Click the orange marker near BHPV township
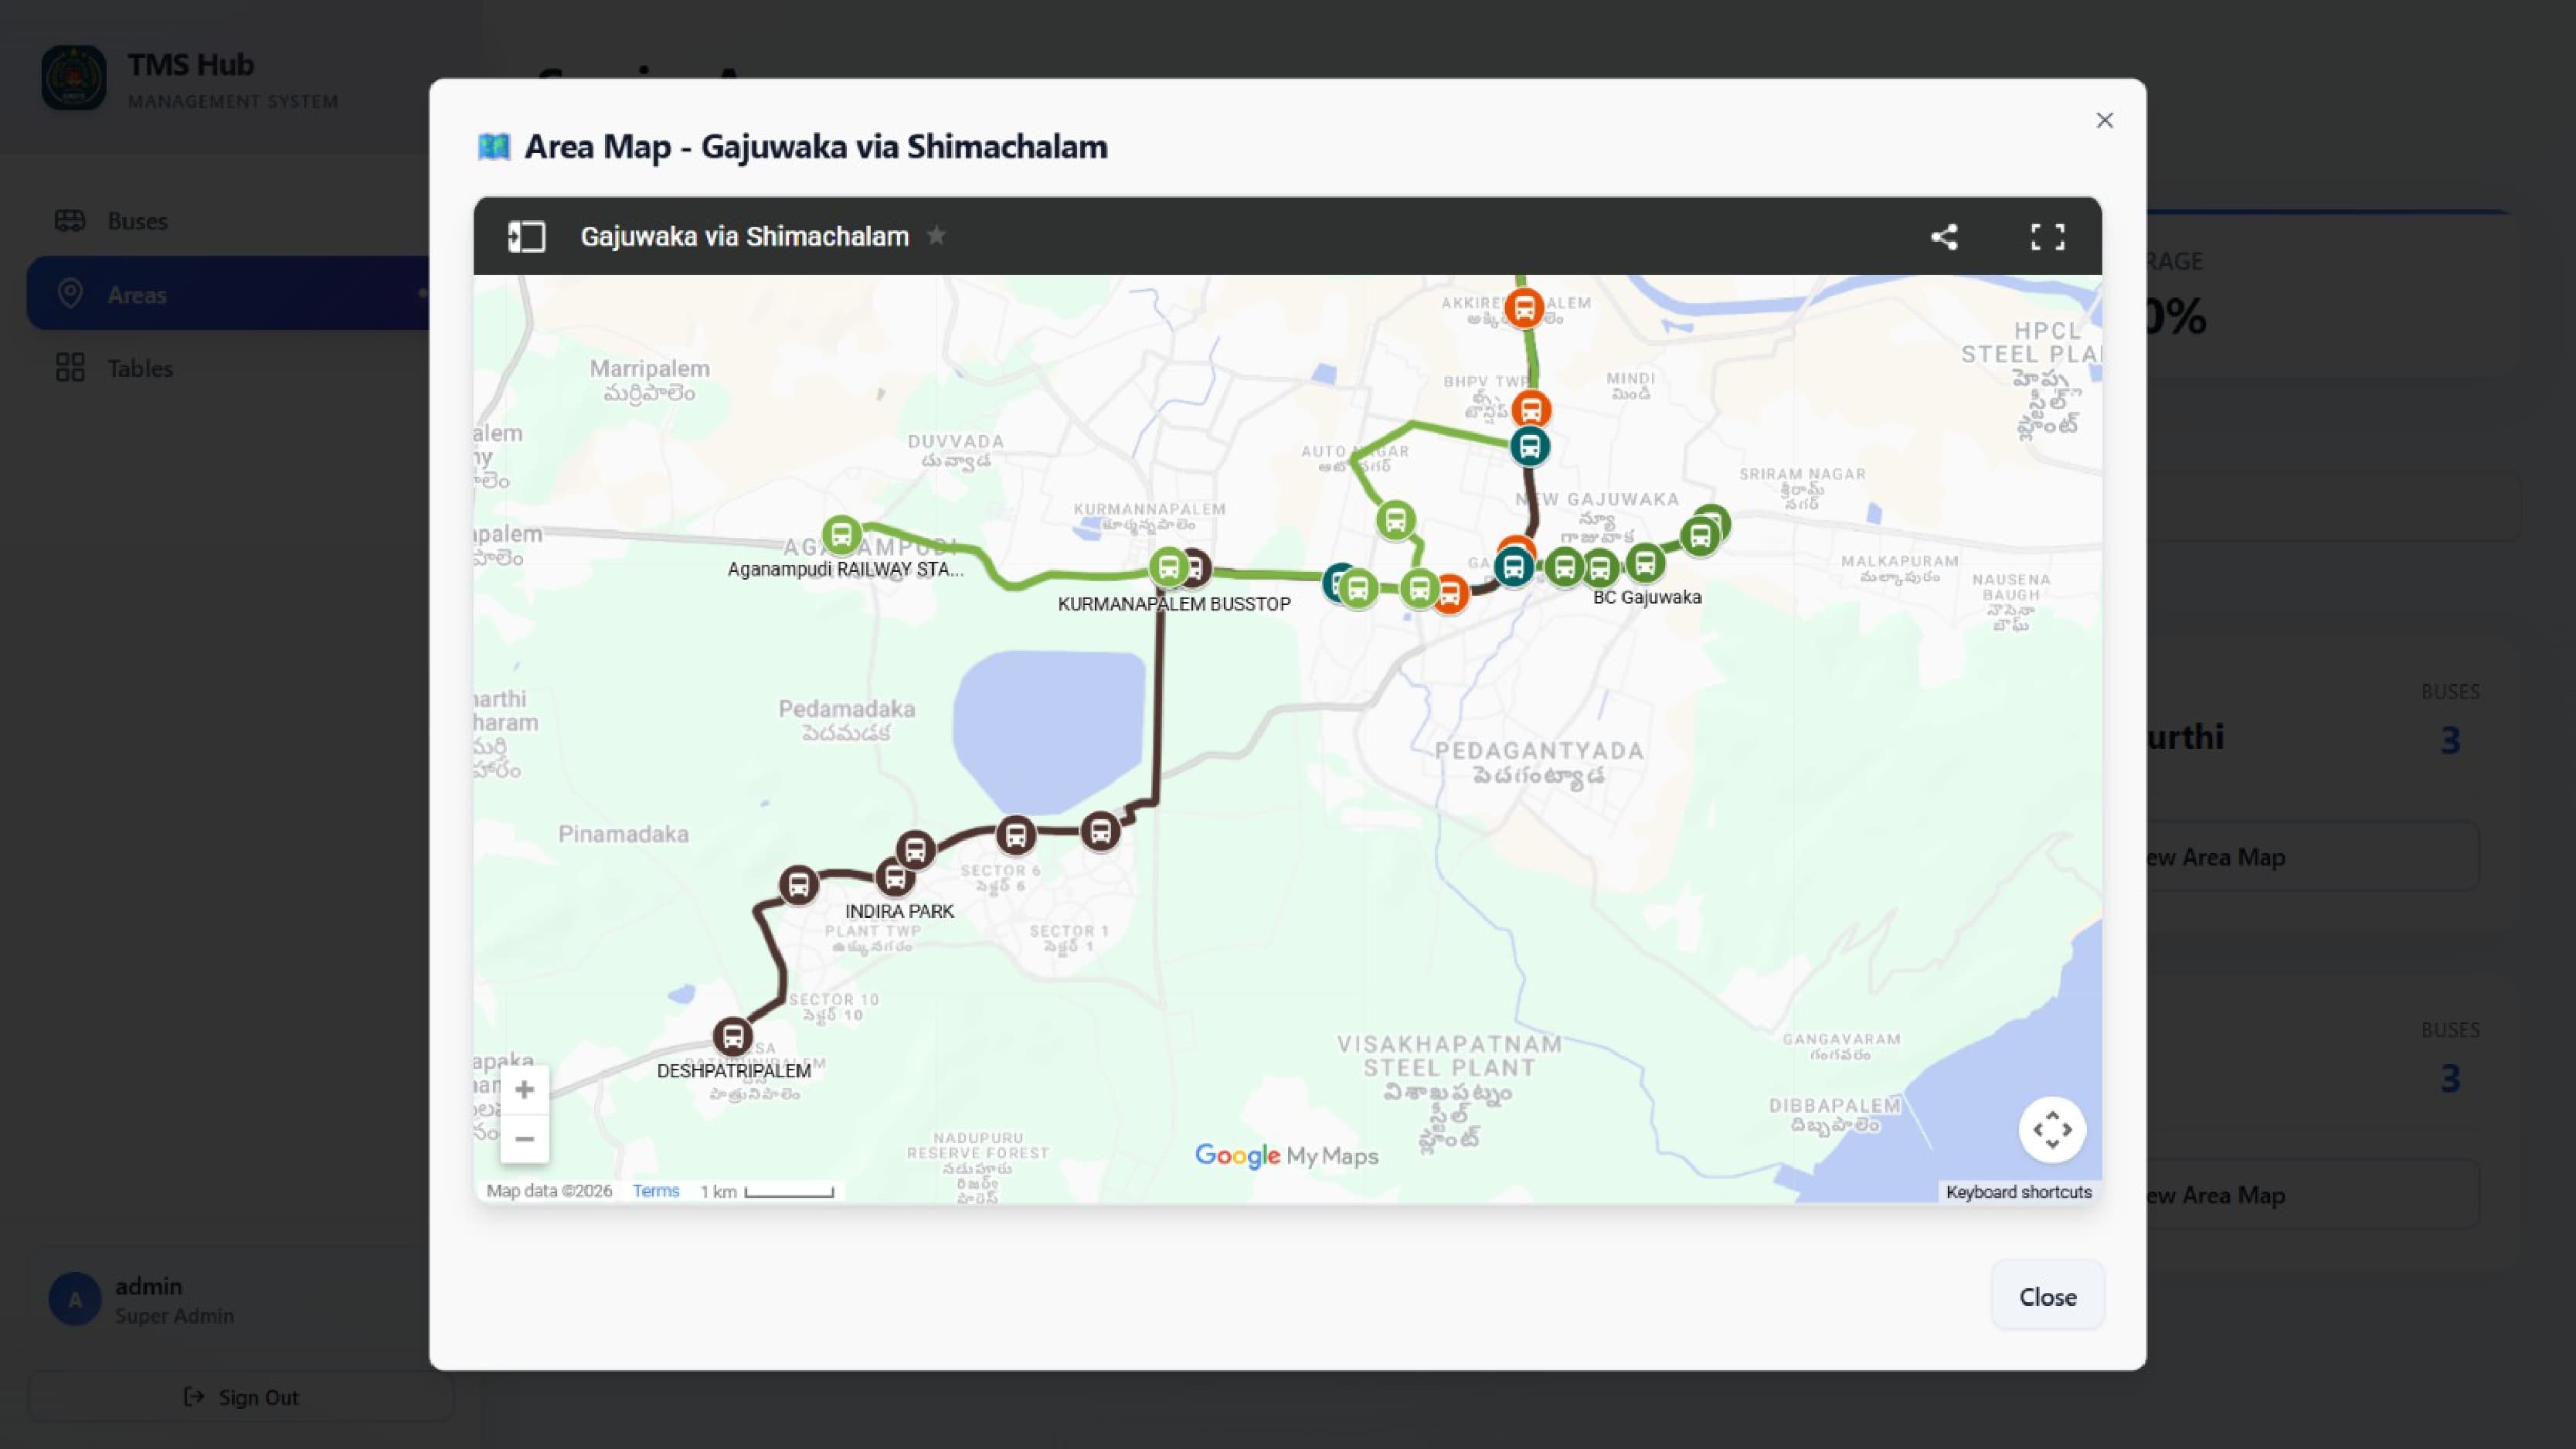 [x=1531, y=410]
